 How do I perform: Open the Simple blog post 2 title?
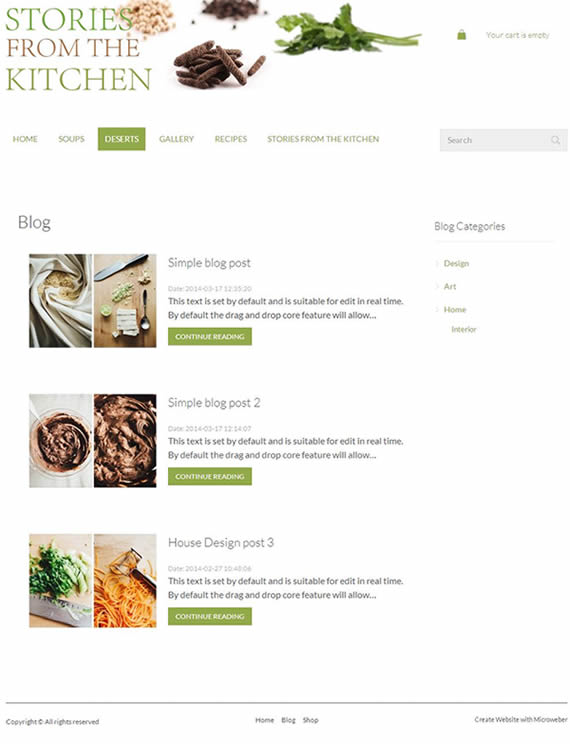tap(214, 403)
